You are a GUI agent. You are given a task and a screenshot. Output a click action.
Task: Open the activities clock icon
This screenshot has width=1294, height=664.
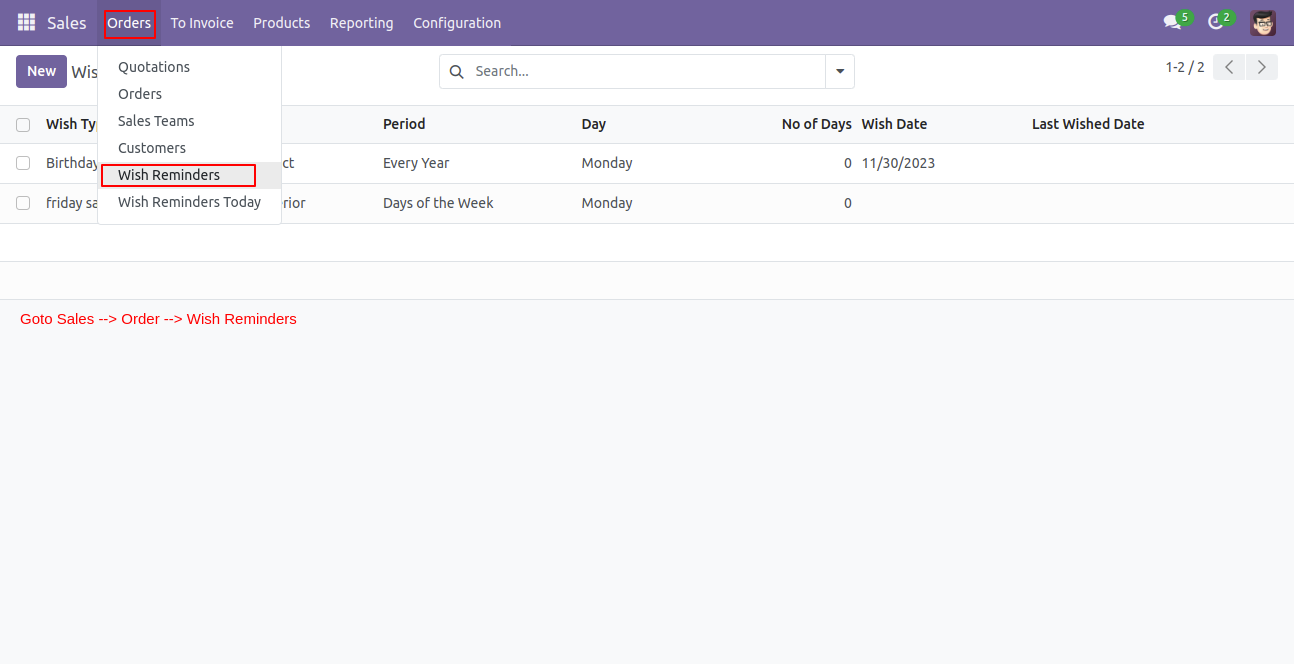[1216, 22]
